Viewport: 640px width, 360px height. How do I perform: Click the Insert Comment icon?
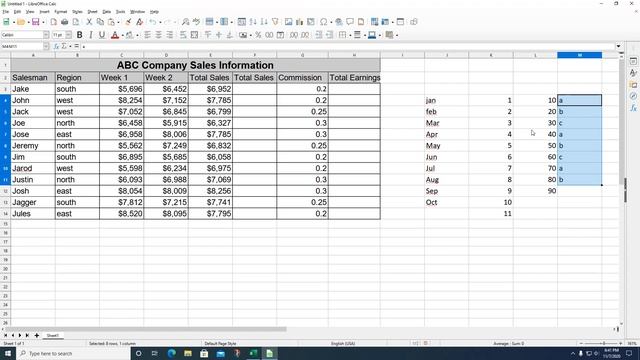click(350, 22)
